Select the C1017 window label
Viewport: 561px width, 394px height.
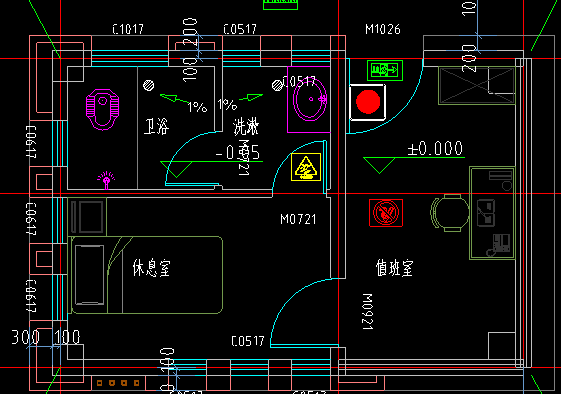[128, 29]
